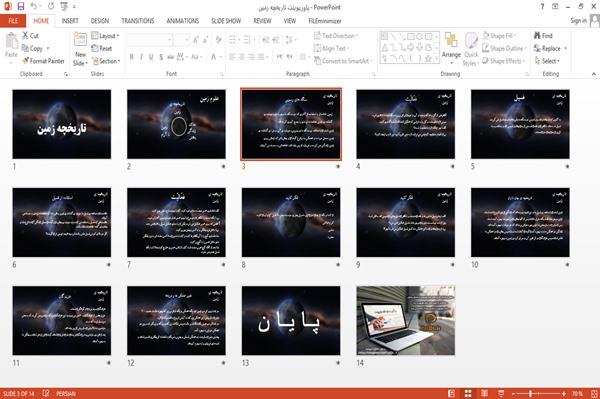Click Find in the Editing group
The width and height of the screenshot is (600, 399).
(543, 36)
